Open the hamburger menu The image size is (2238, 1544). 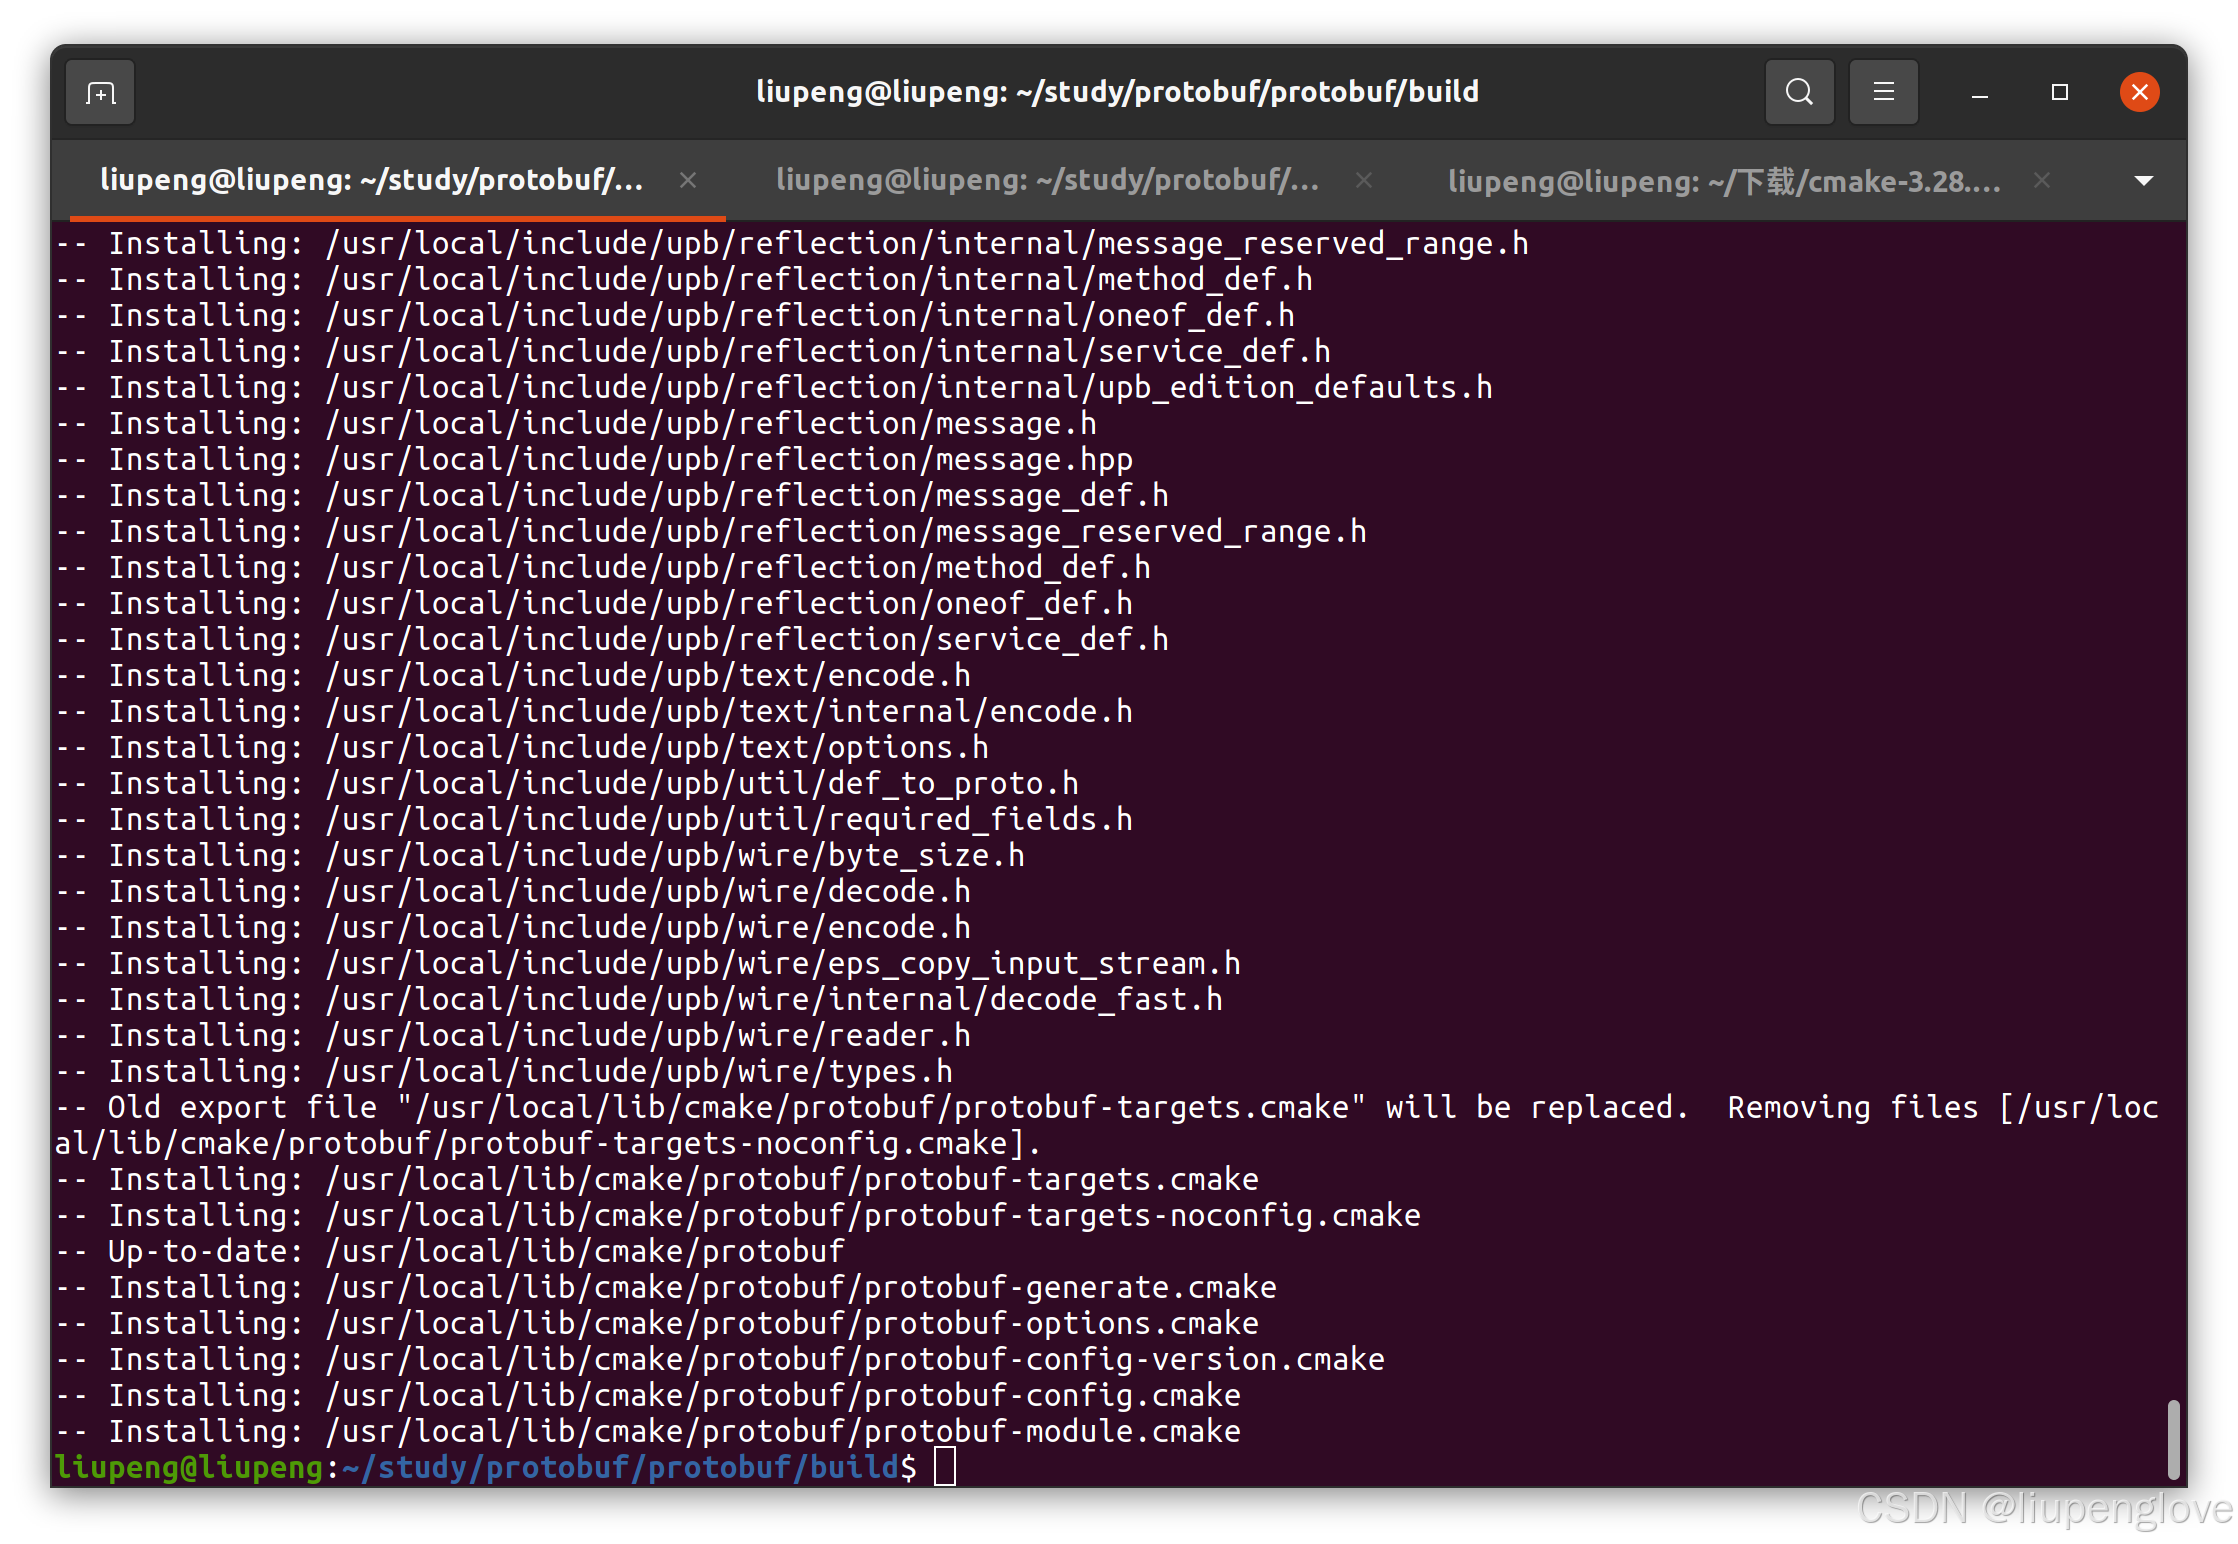tap(1883, 92)
